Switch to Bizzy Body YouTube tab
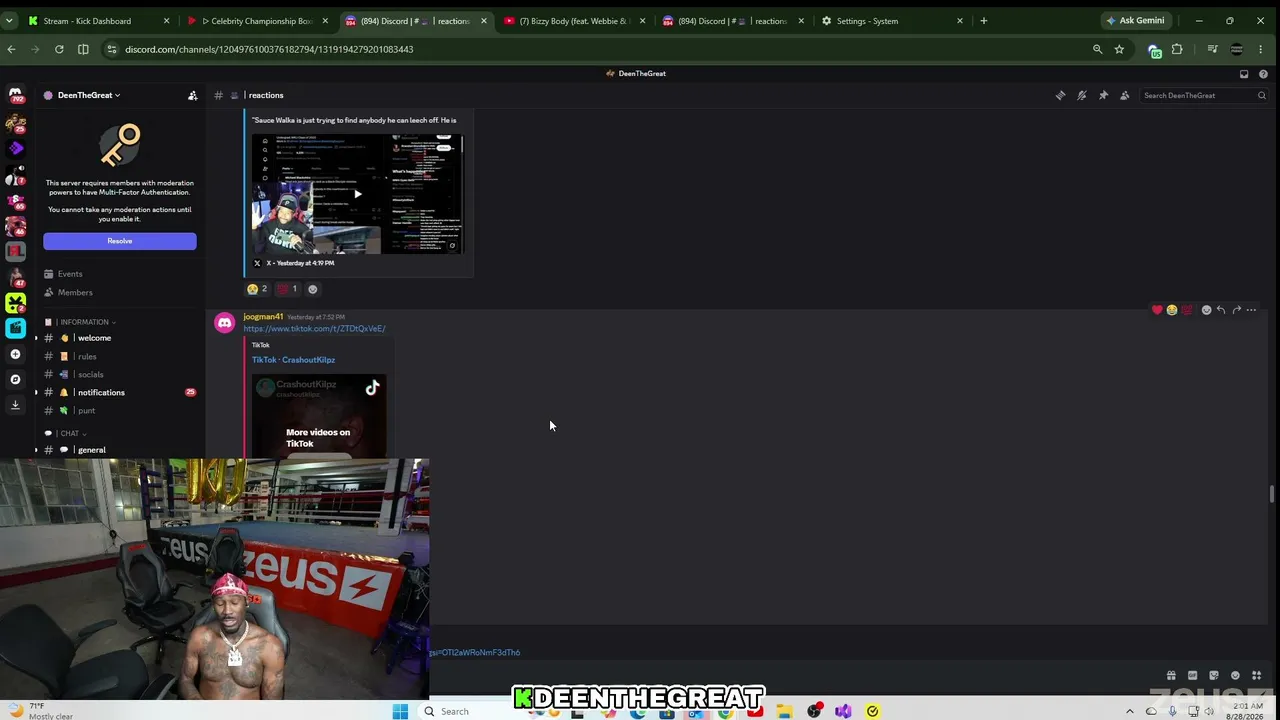Viewport: 1280px width, 720px height. pos(575,21)
